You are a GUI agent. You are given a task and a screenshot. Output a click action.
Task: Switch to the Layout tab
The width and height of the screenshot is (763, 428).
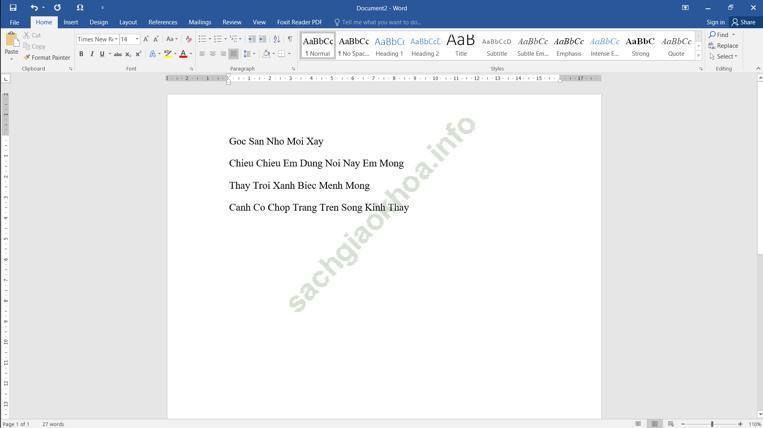tap(128, 22)
